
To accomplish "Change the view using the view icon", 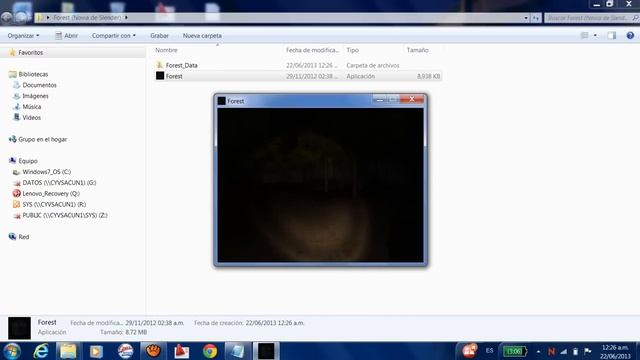I will coord(584,36).
